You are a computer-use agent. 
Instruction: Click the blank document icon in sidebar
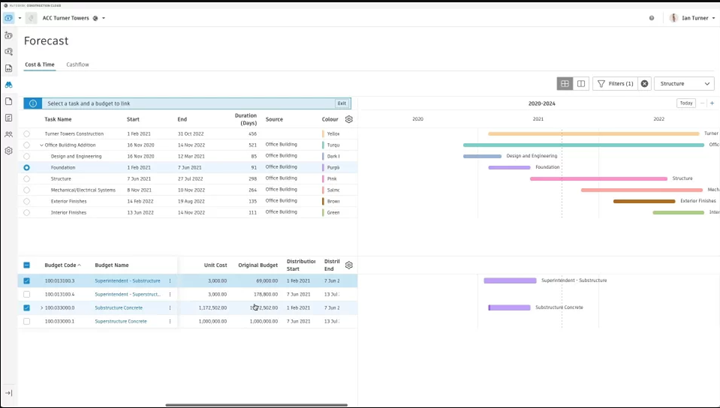[x=8, y=101]
